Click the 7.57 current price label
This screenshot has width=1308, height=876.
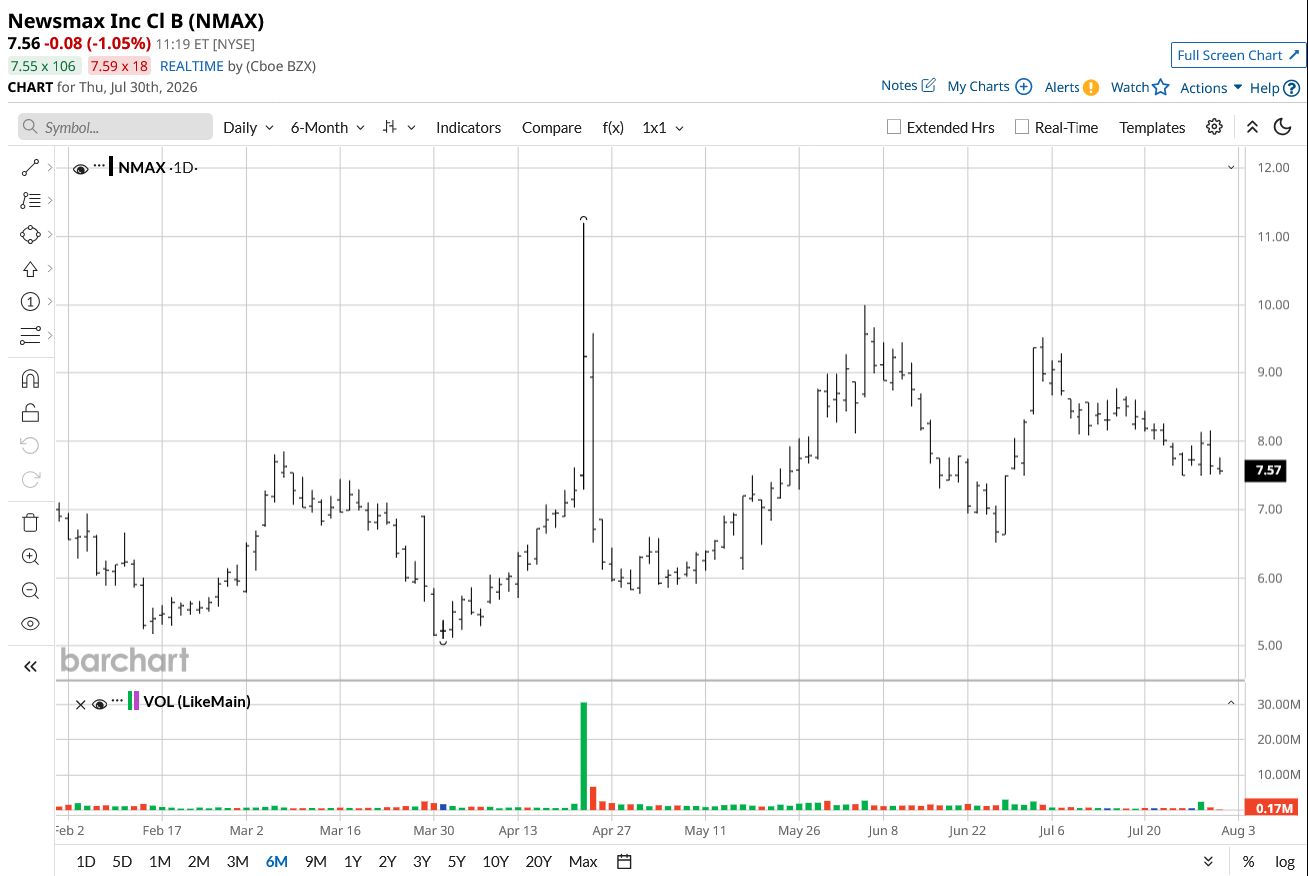click(x=1268, y=470)
